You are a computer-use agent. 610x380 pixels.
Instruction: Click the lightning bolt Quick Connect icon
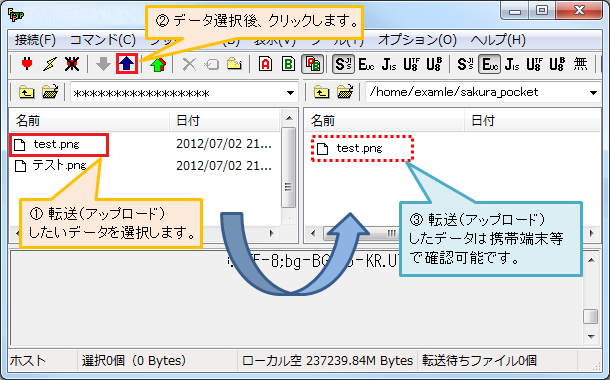50,64
